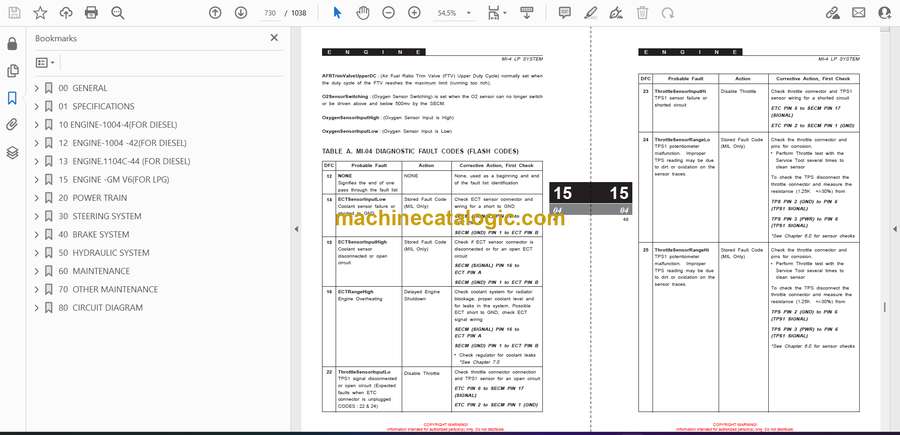900x435 pixels.
Task: Expand 13 ENGINE.1104C-44 bookmark chevron
Action: pyautogui.click(x=37, y=161)
